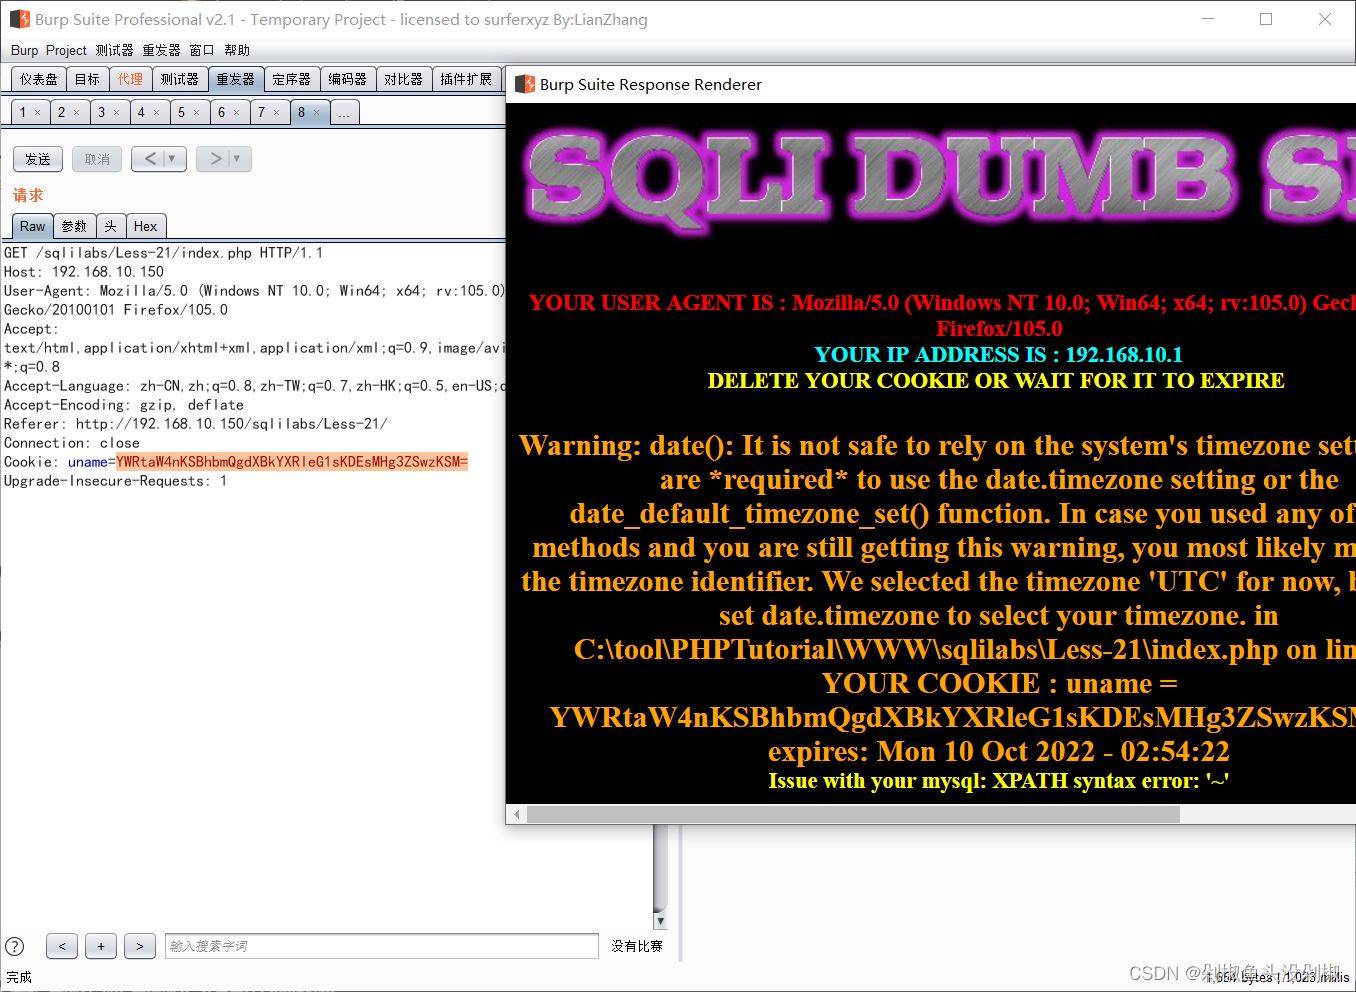Open the 测试器 menu in menu bar
The height and width of the screenshot is (992, 1356).
(114, 50)
